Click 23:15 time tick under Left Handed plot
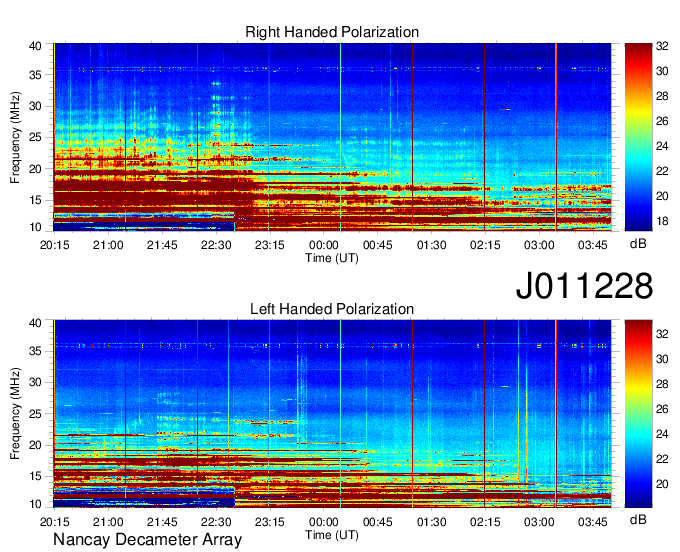Screen dimensions: 680x552 270,522
